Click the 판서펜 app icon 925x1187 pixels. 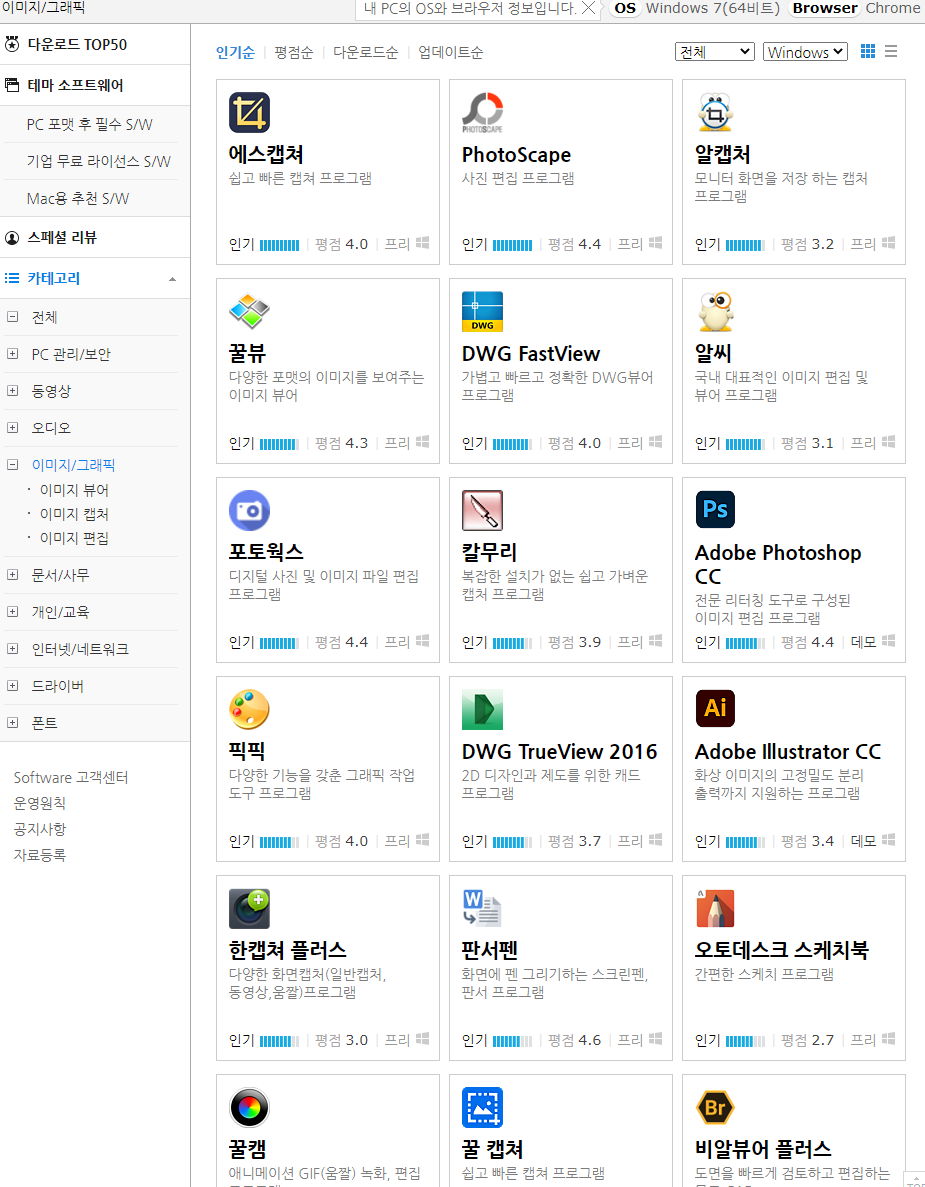click(482, 908)
